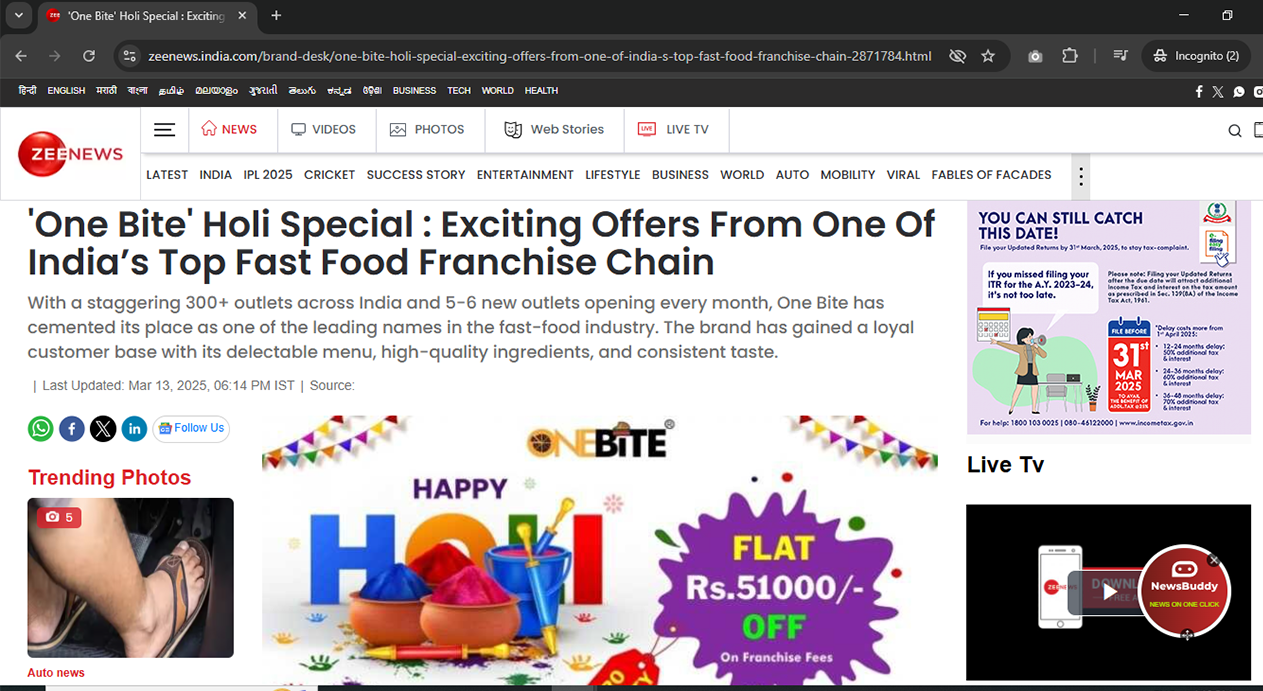This screenshot has width=1263, height=691.
Task: Switch to the VIDEOS tab
Action: click(323, 129)
